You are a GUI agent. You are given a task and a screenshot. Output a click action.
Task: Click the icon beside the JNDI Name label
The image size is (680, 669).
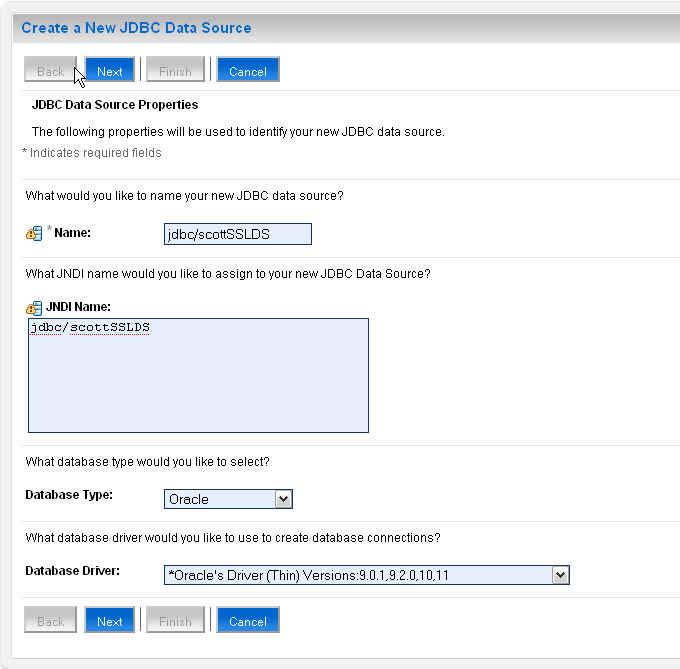(x=33, y=307)
